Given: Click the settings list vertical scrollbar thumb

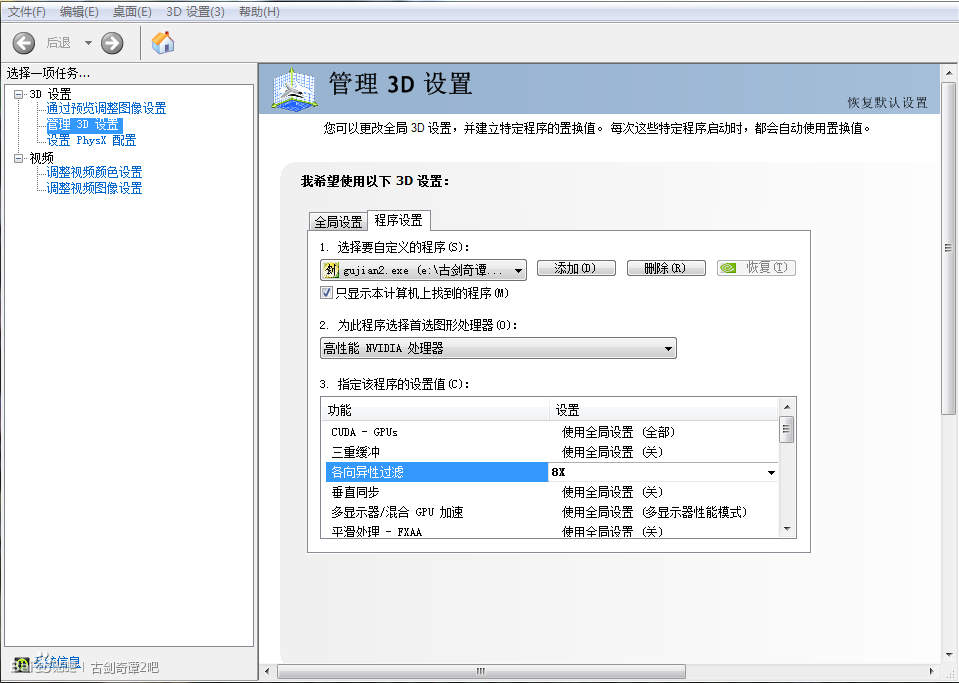Looking at the screenshot, I should [787, 429].
